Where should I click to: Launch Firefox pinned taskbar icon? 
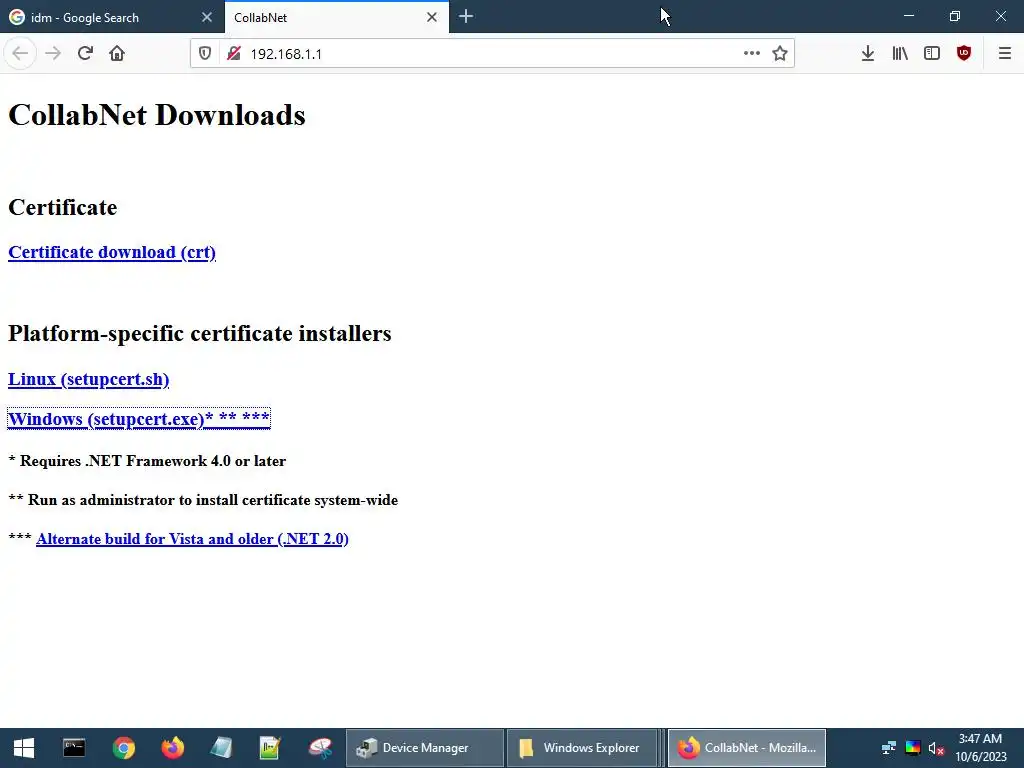(x=172, y=748)
